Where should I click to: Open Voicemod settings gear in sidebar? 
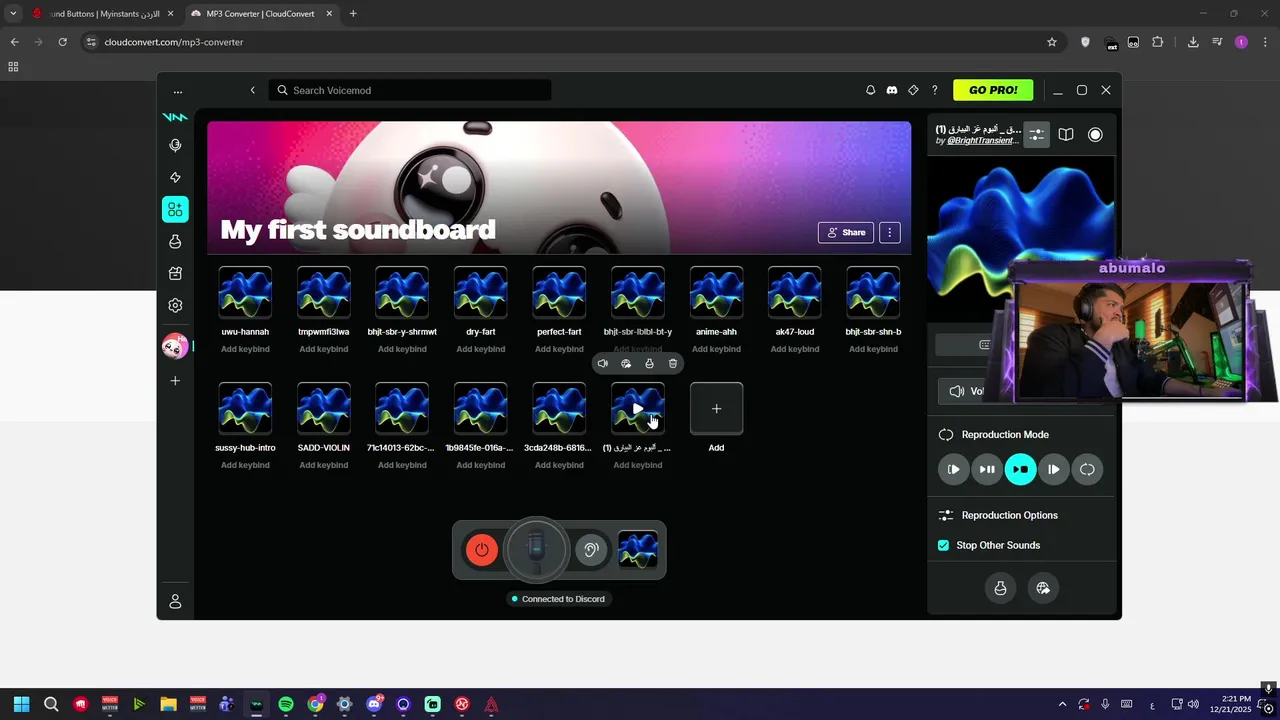175,305
